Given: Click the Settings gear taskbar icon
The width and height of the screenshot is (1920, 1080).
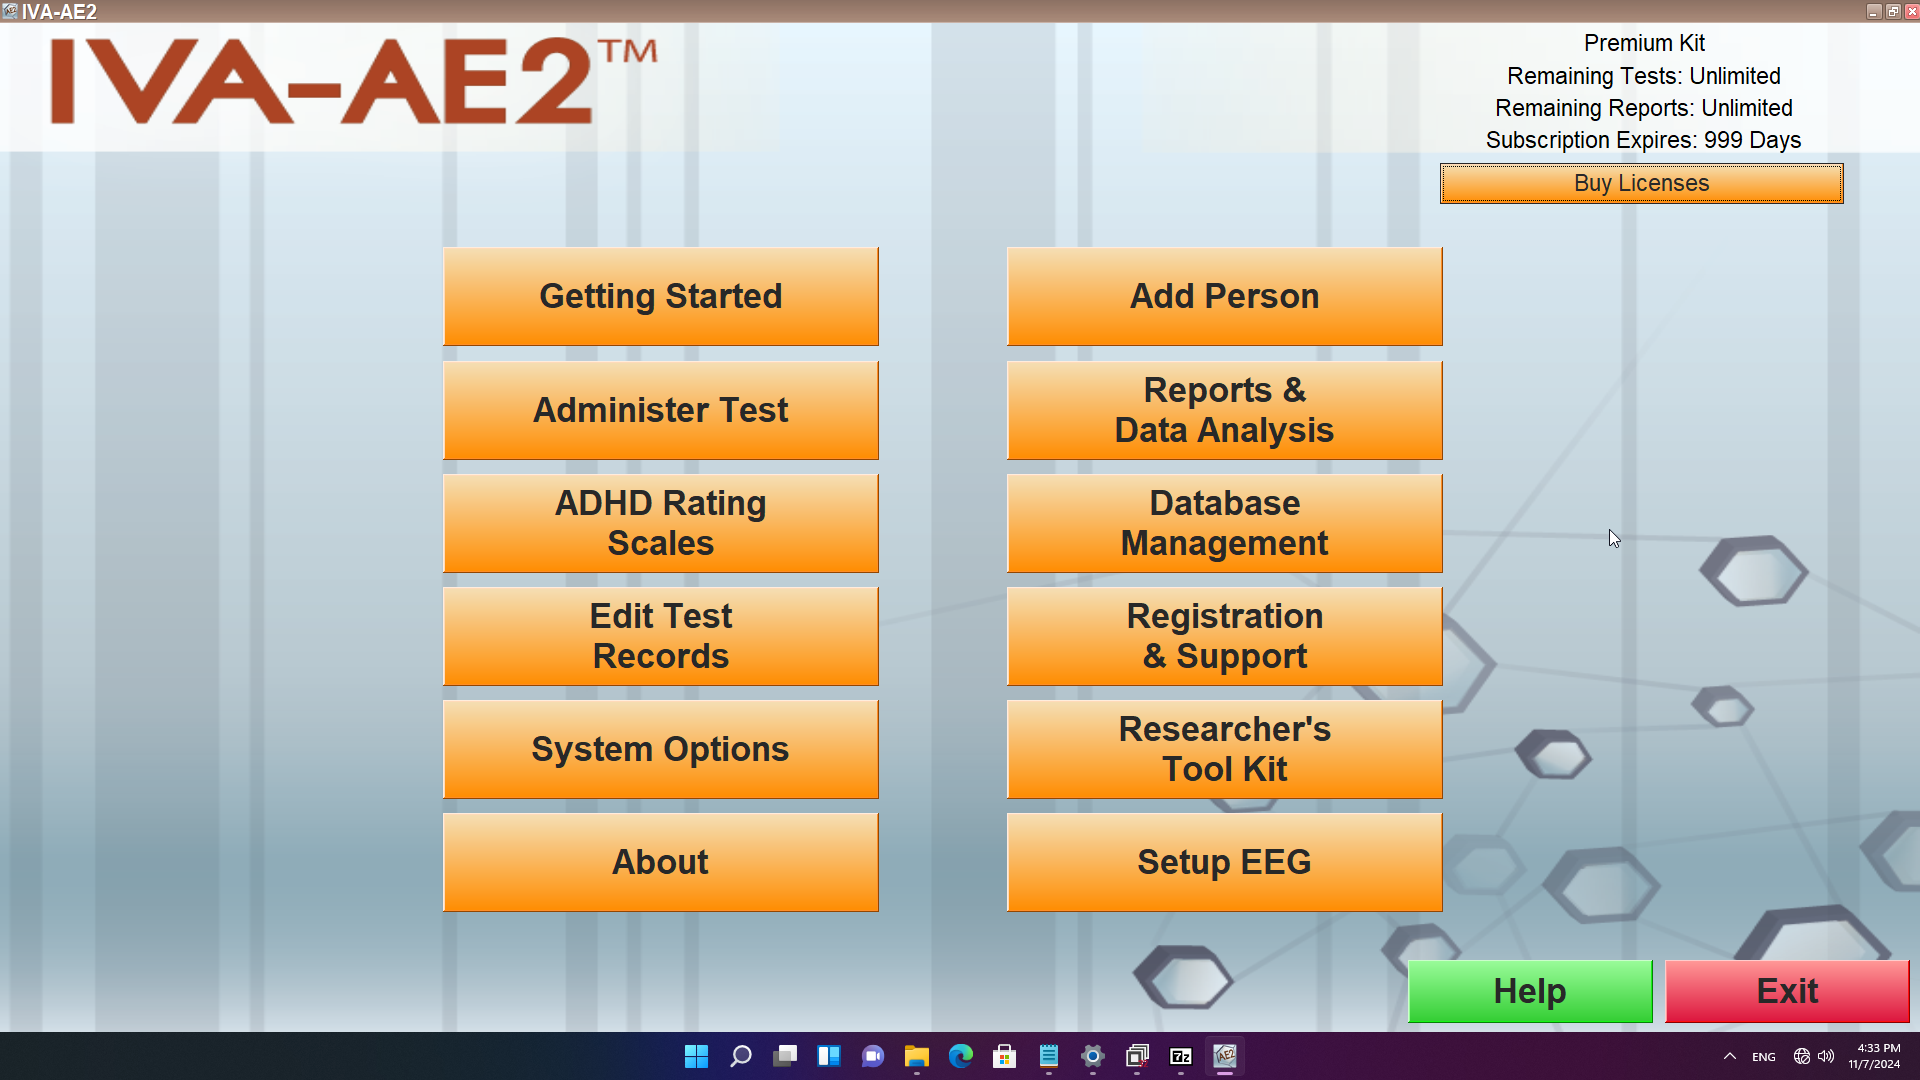Looking at the screenshot, I should tap(1093, 1056).
